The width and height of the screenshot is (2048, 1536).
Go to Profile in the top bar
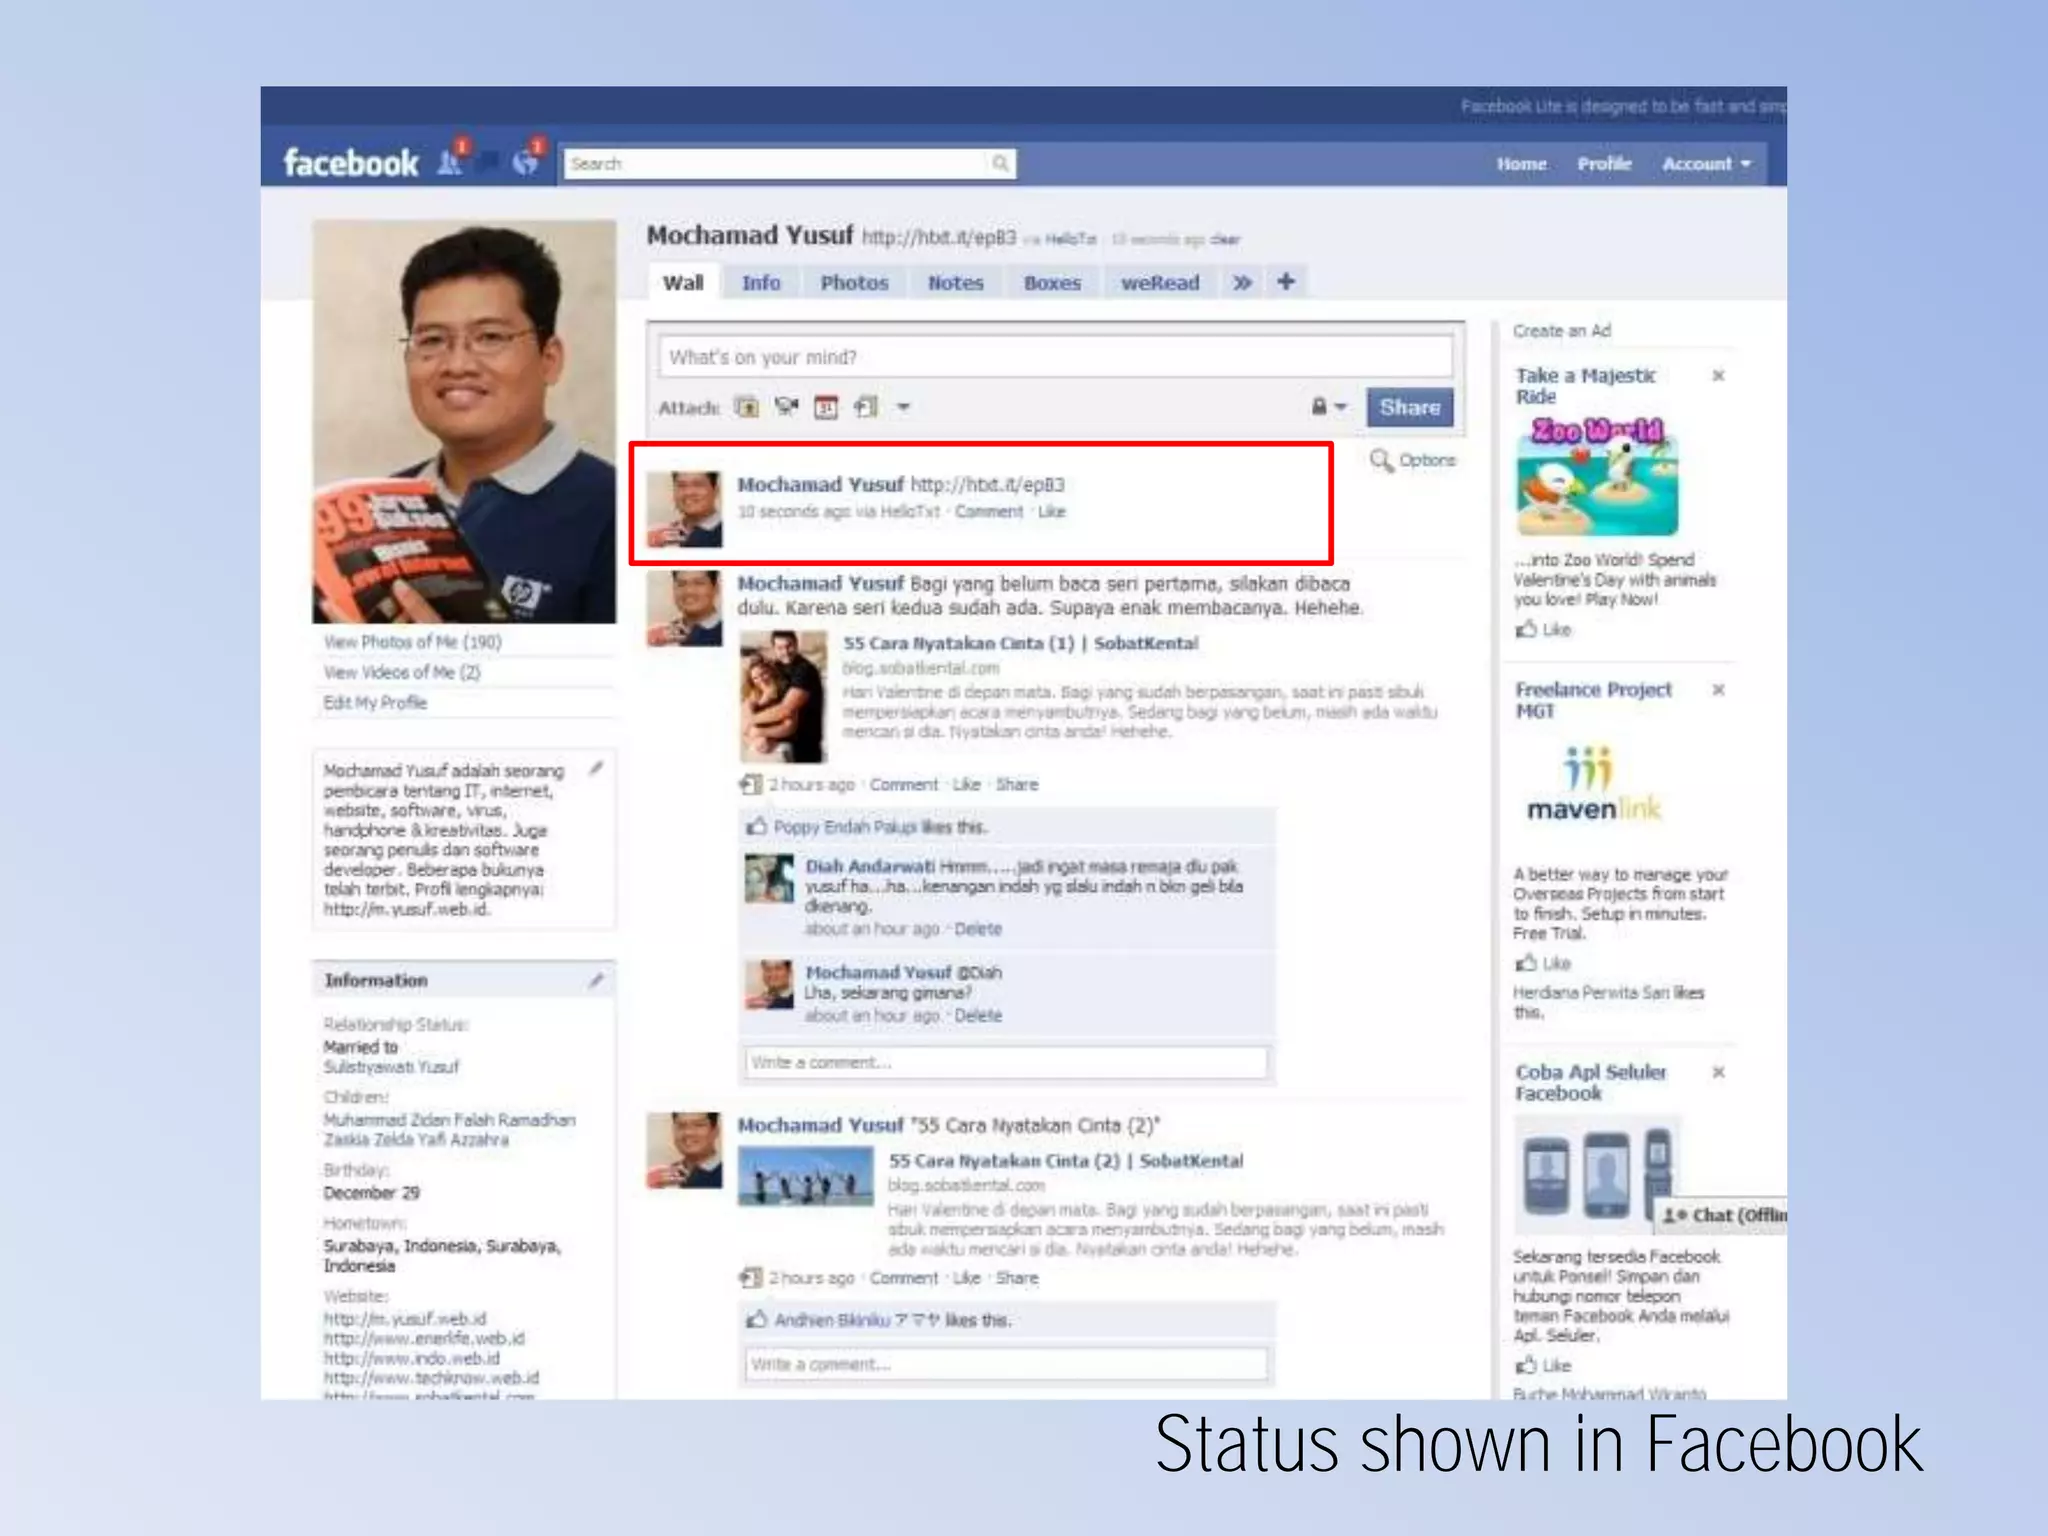point(1604,164)
